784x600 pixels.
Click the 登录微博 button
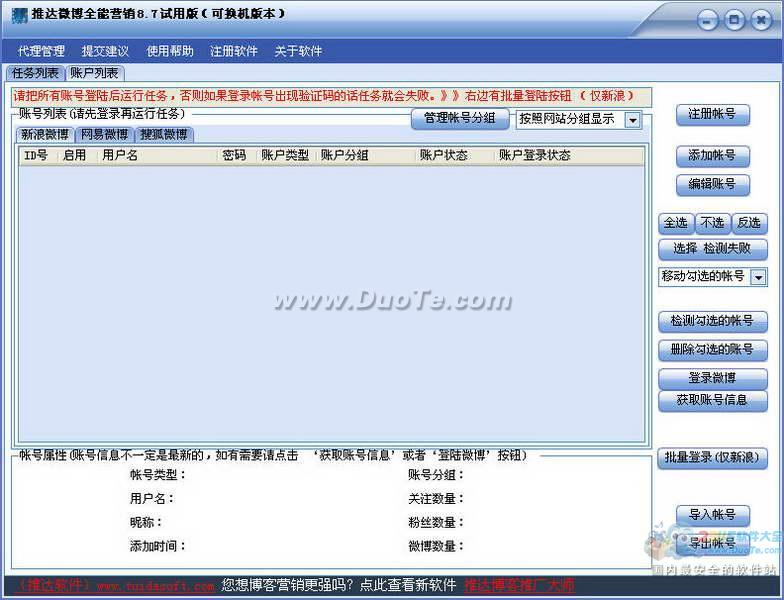(x=712, y=378)
